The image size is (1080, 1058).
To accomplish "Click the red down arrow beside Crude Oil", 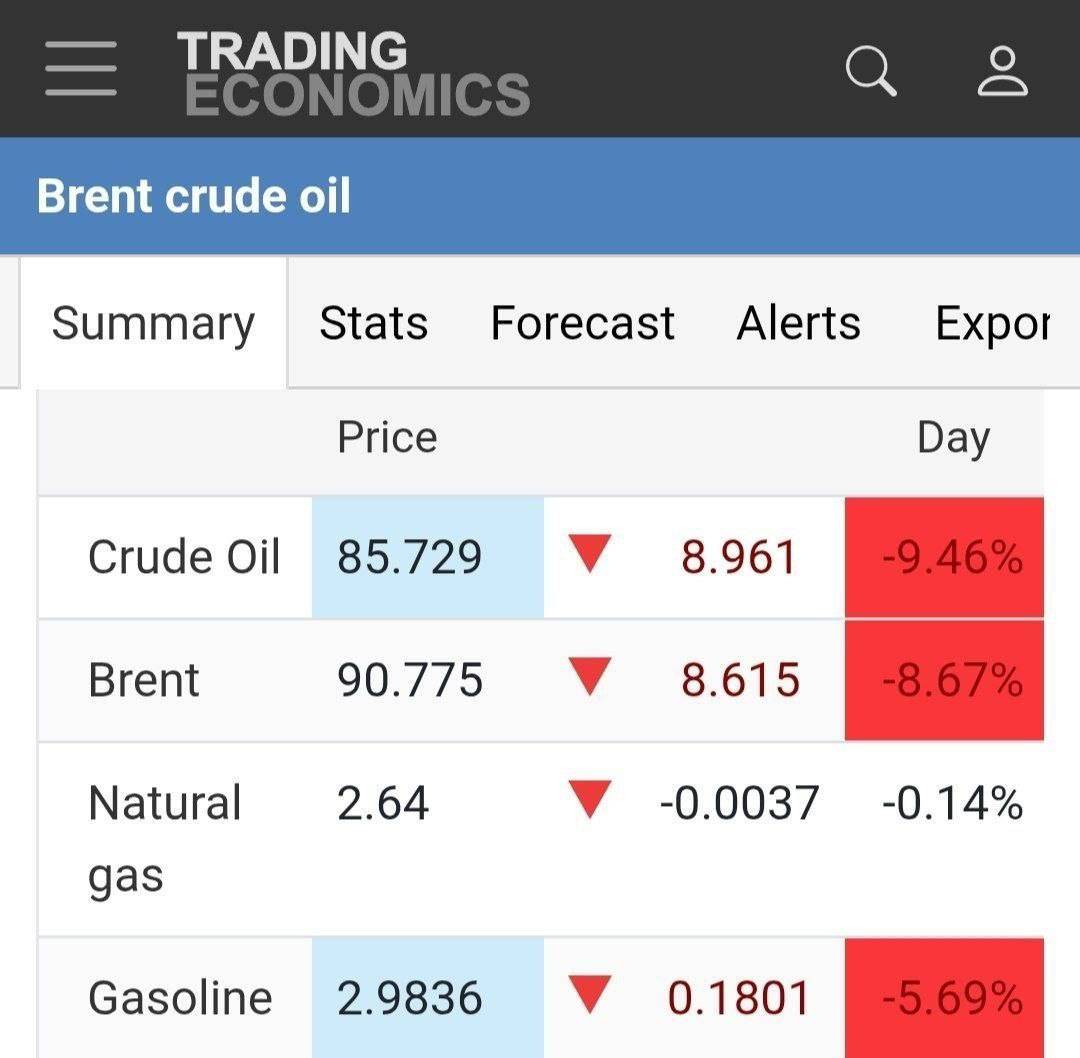I will (x=589, y=555).
